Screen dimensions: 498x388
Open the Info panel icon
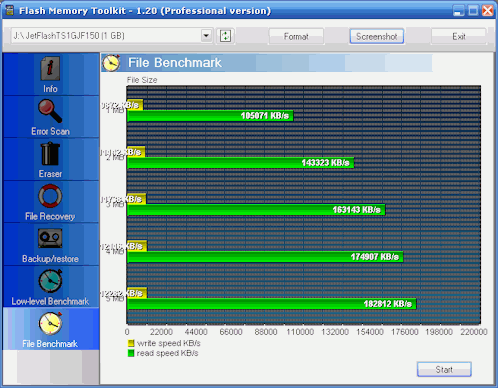(x=50, y=68)
